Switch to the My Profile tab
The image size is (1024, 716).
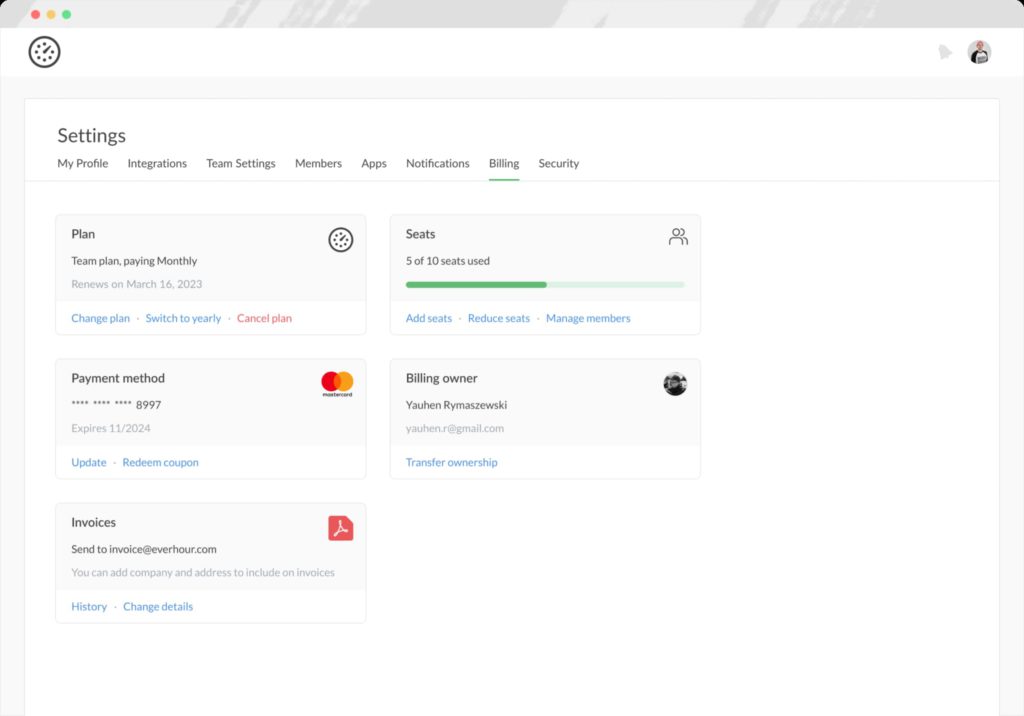82,163
